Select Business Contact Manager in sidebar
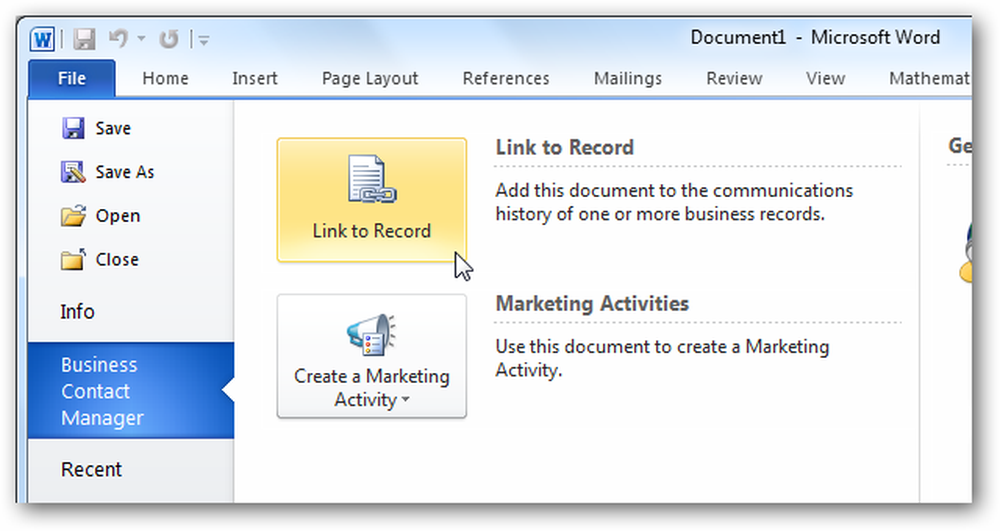This screenshot has height=531, width=1000. tap(131, 391)
